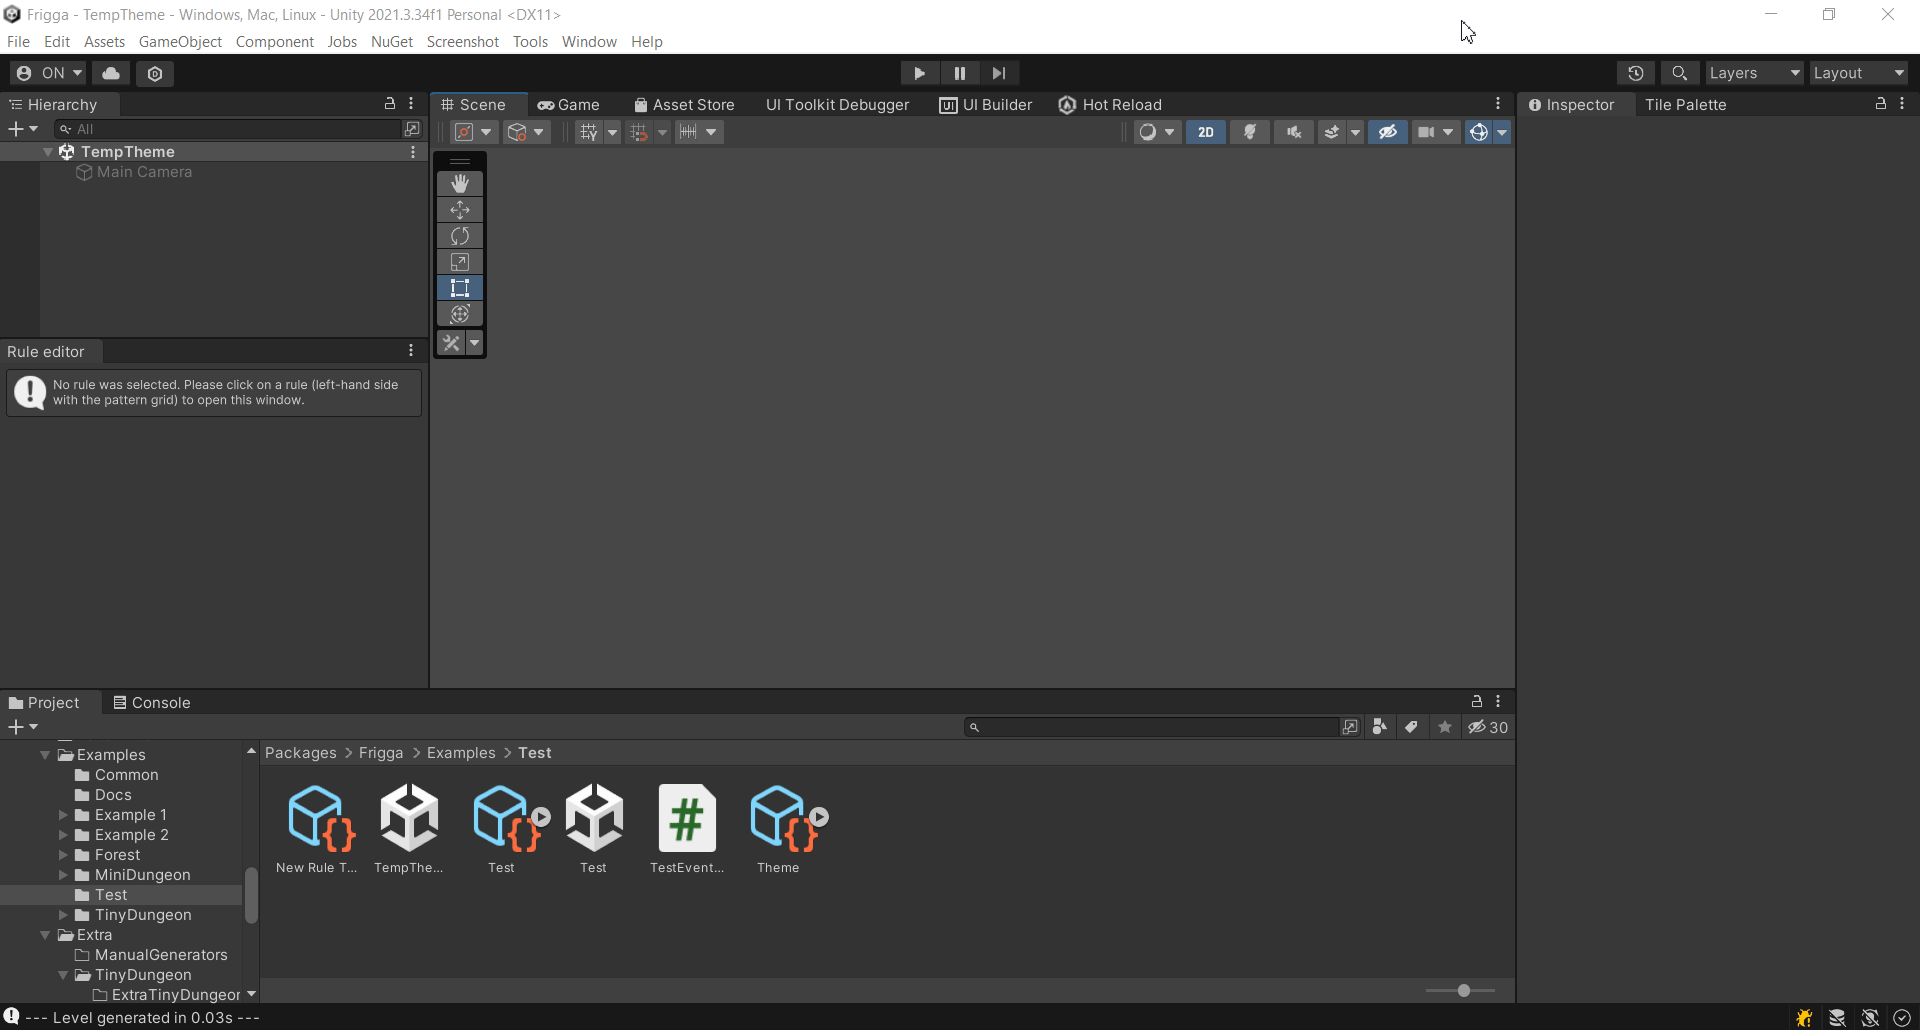
Task: Open the Gizmos dropdown arrow
Action: click(x=1502, y=132)
